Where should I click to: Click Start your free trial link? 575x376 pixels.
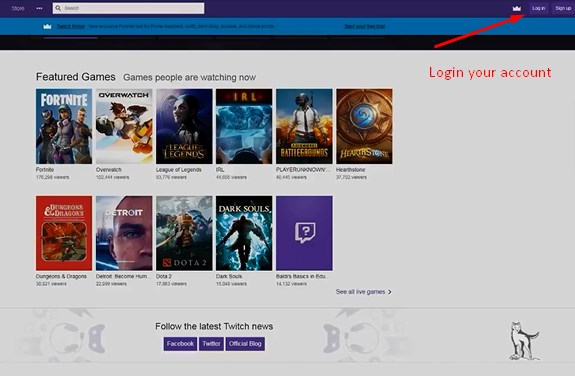[x=365, y=26]
